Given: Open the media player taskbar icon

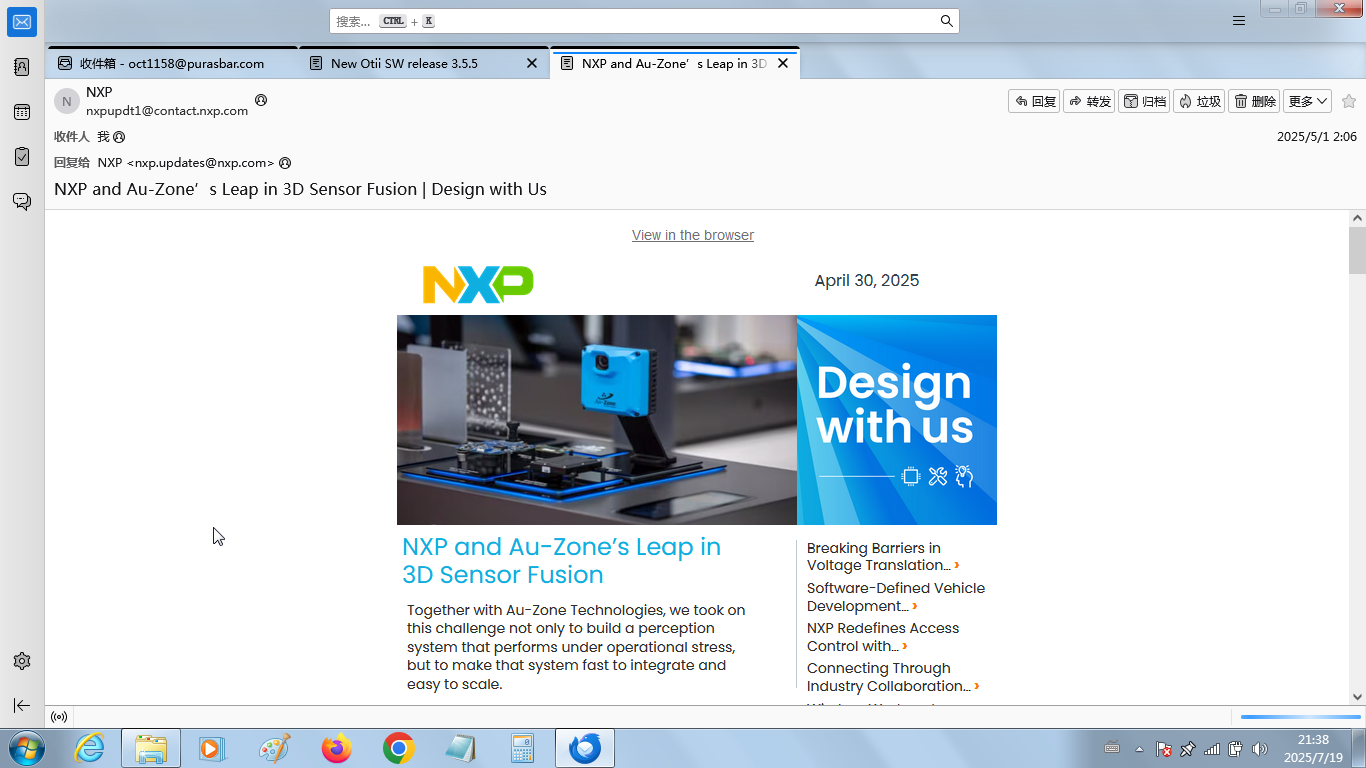Looking at the screenshot, I should (x=212, y=748).
